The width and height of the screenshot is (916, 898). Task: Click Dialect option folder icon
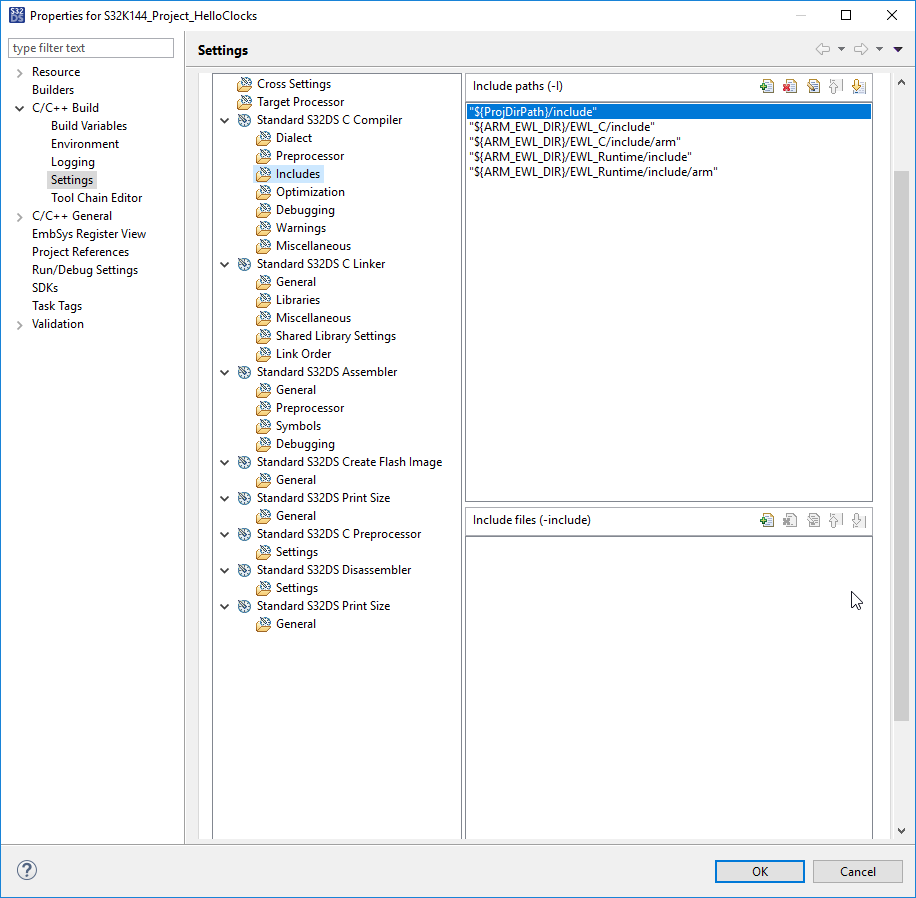pos(263,138)
